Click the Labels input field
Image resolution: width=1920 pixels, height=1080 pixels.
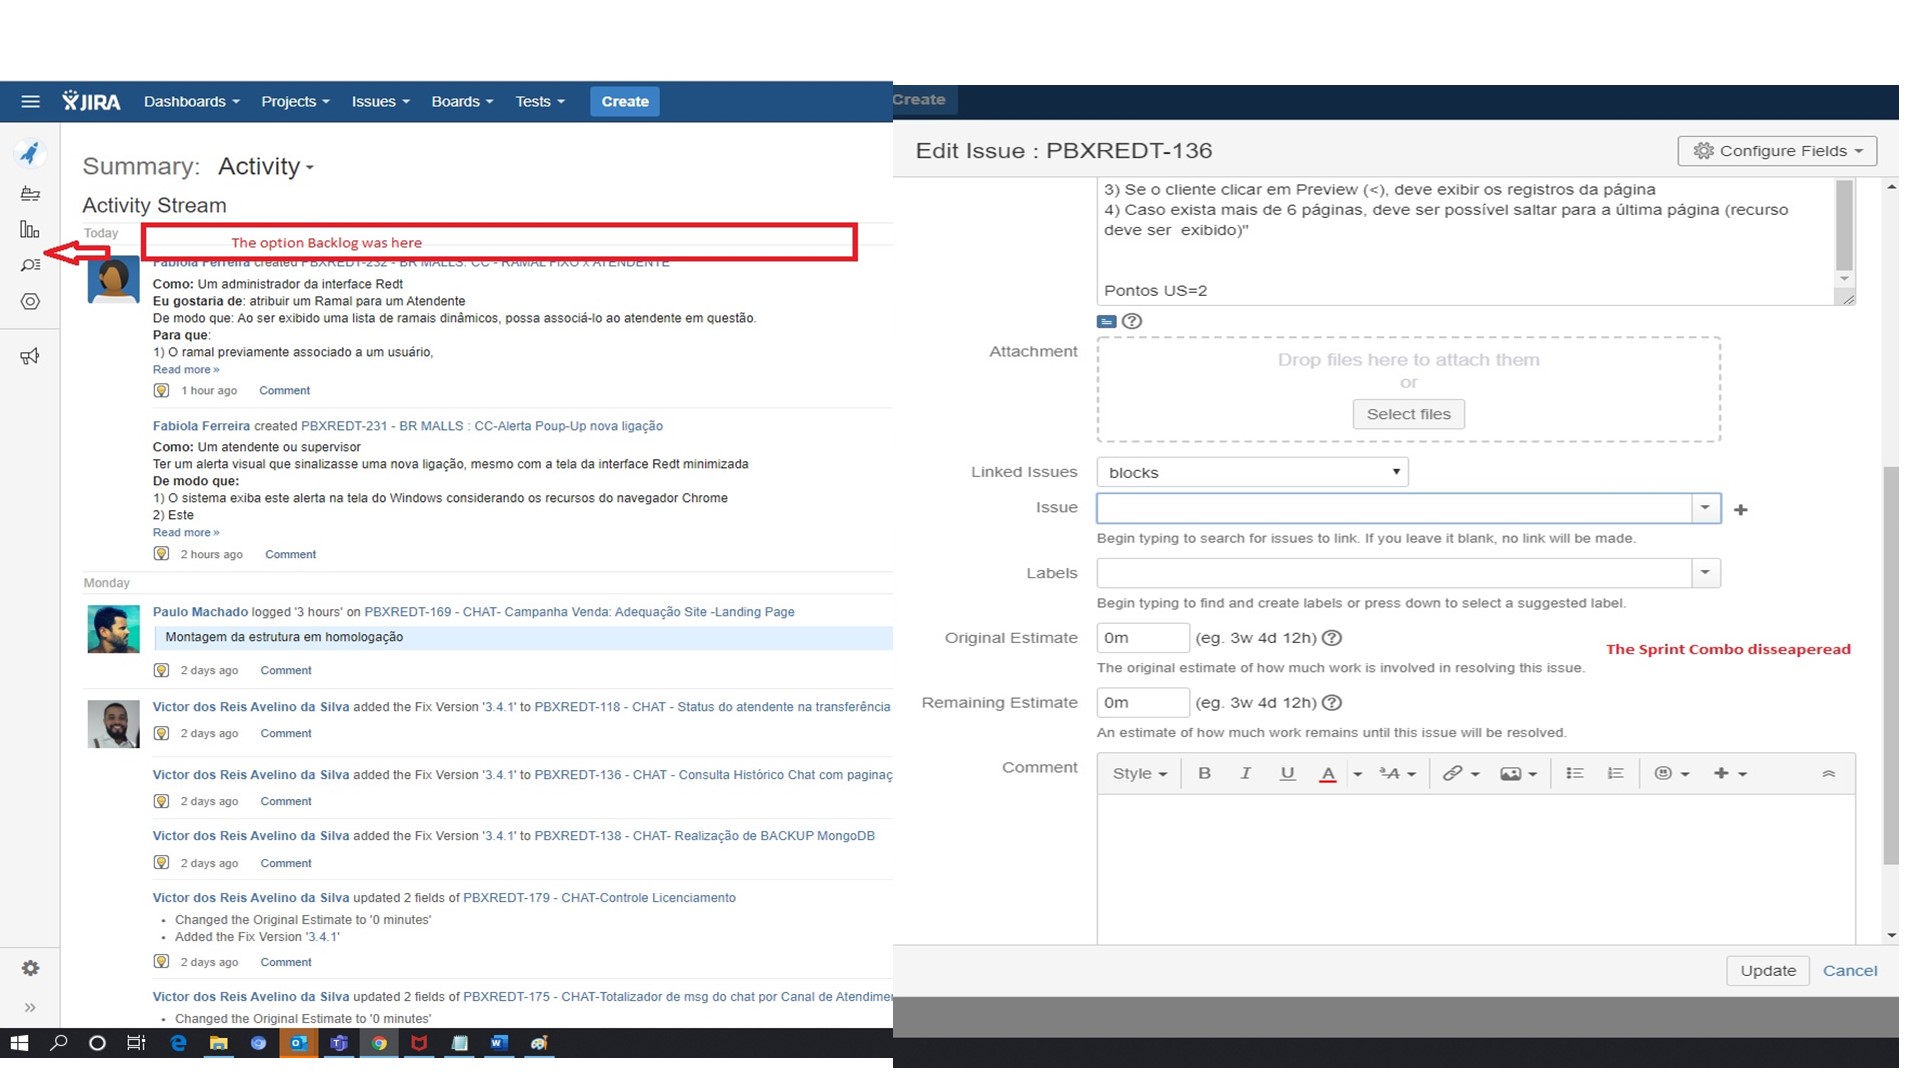click(x=1394, y=573)
